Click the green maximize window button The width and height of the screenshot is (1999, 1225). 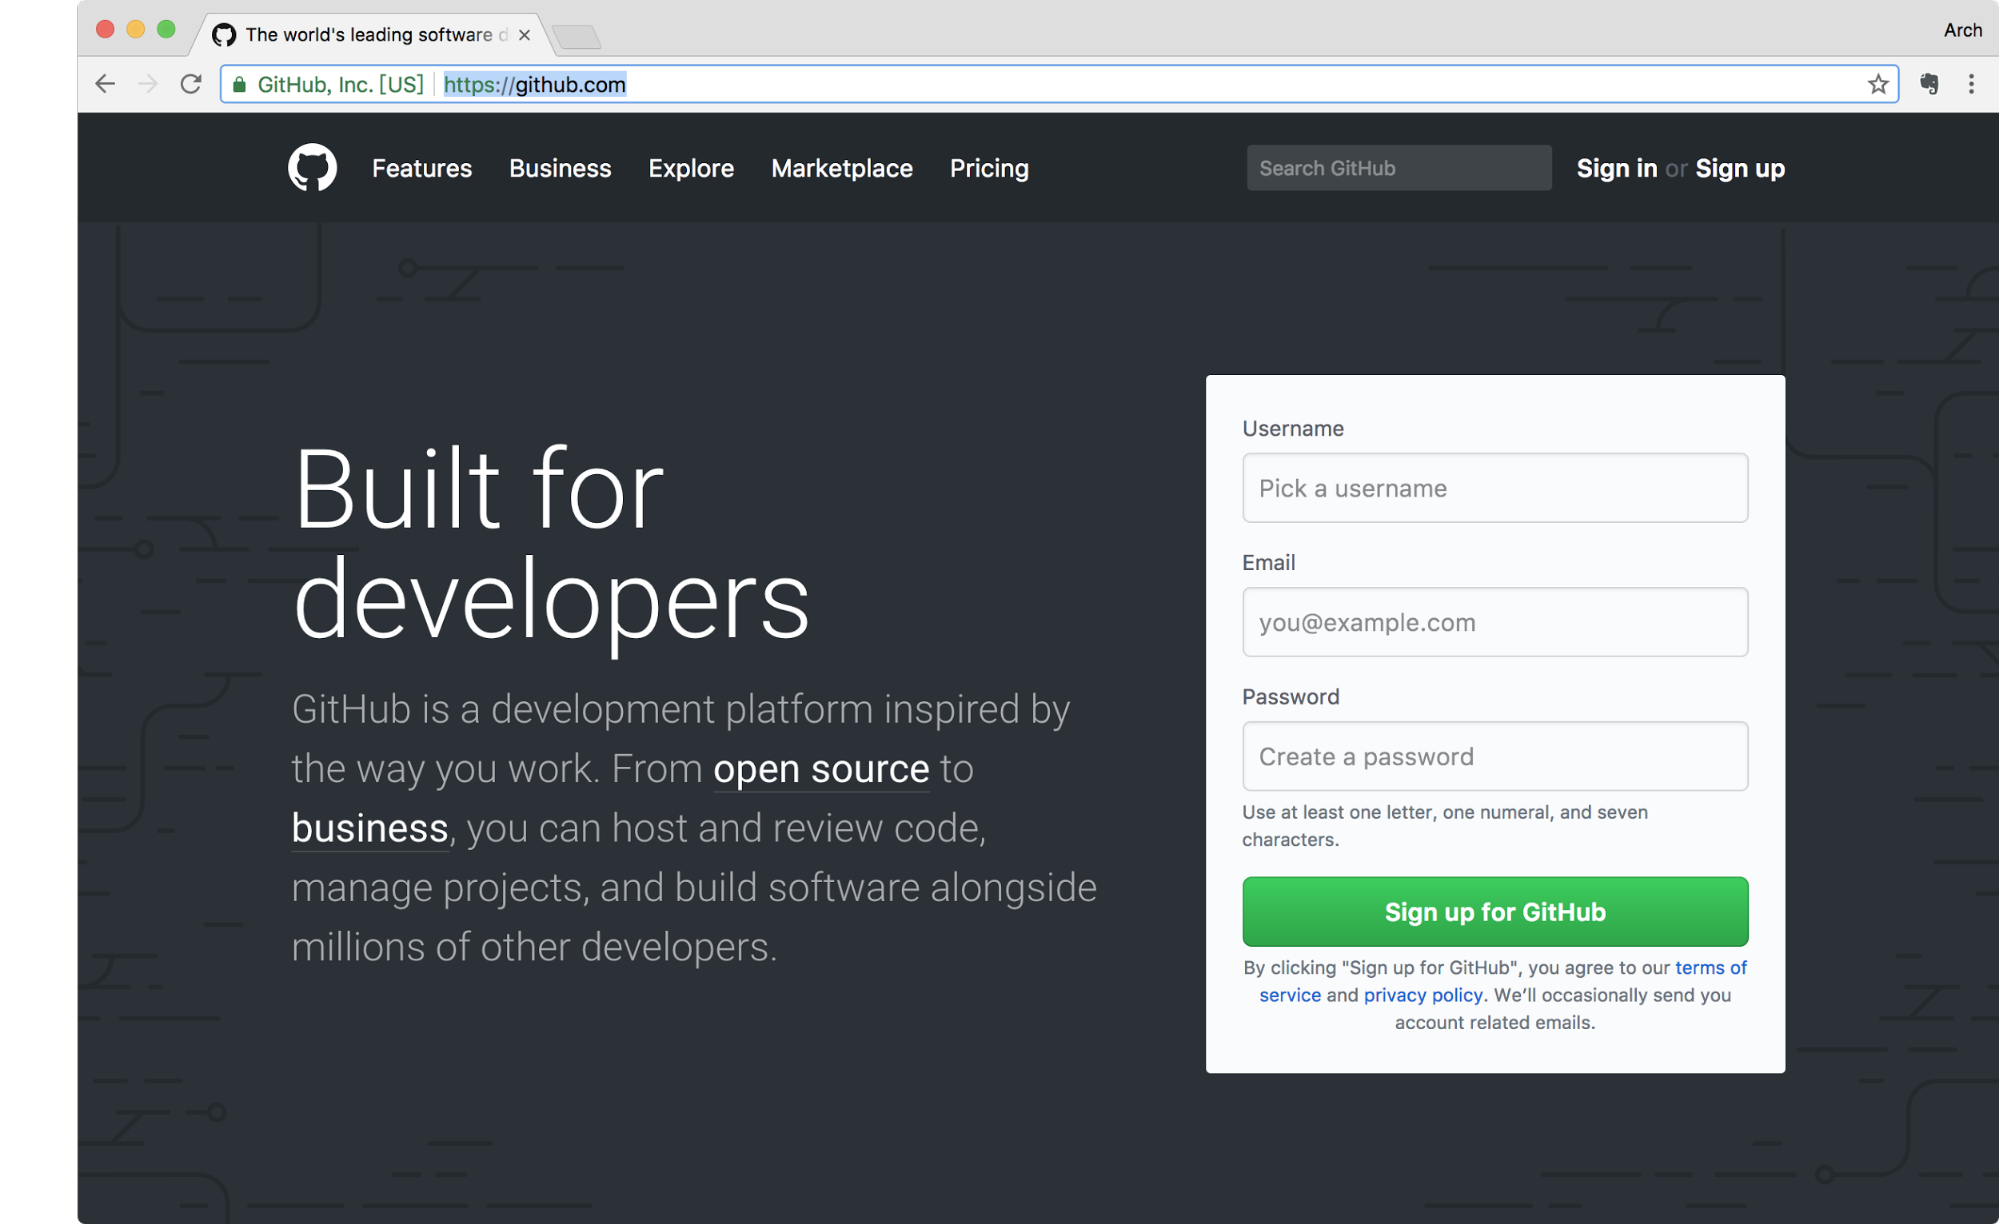pos(166,29)
